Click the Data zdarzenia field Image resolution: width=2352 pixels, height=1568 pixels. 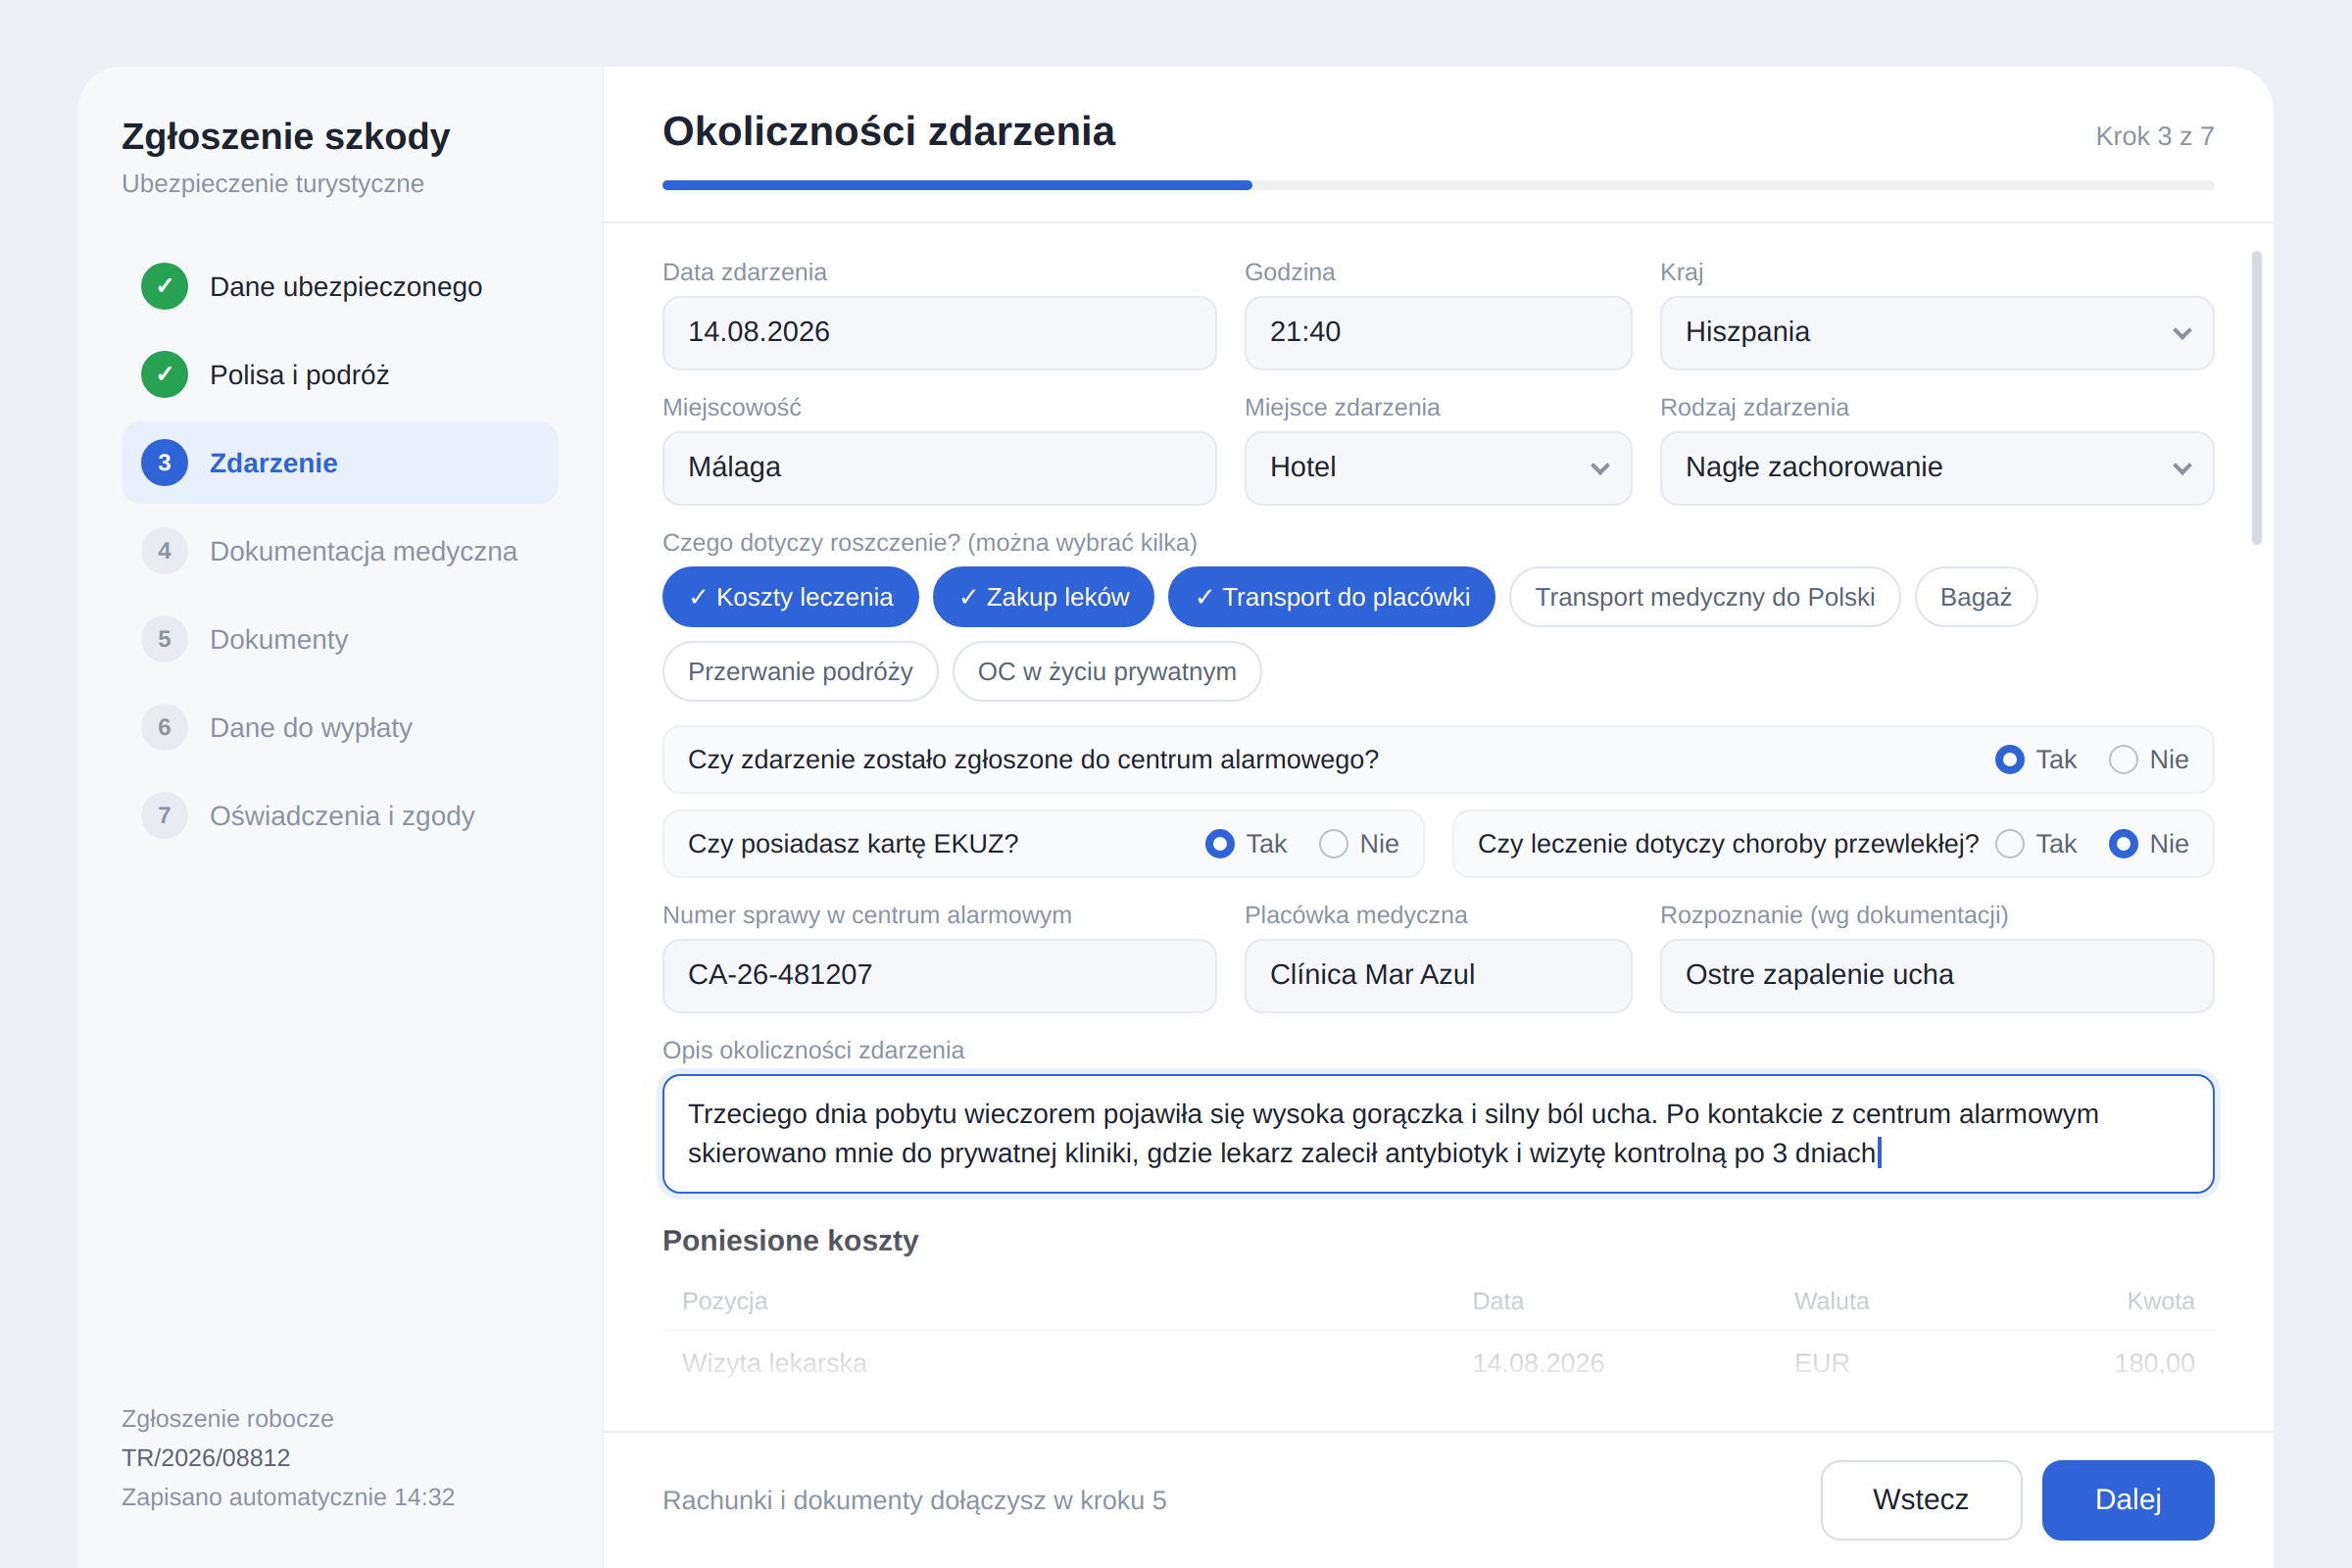pos(939,332)
